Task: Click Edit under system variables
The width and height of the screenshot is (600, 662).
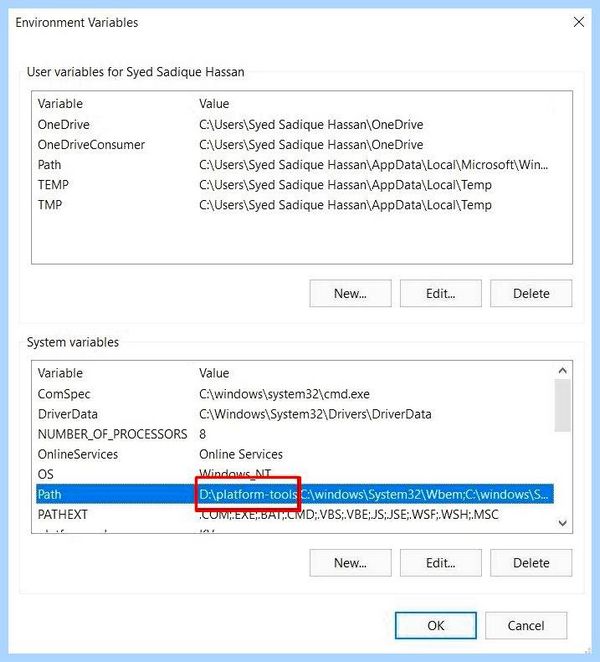Action: pyautogui.click(x=440, y=562)
